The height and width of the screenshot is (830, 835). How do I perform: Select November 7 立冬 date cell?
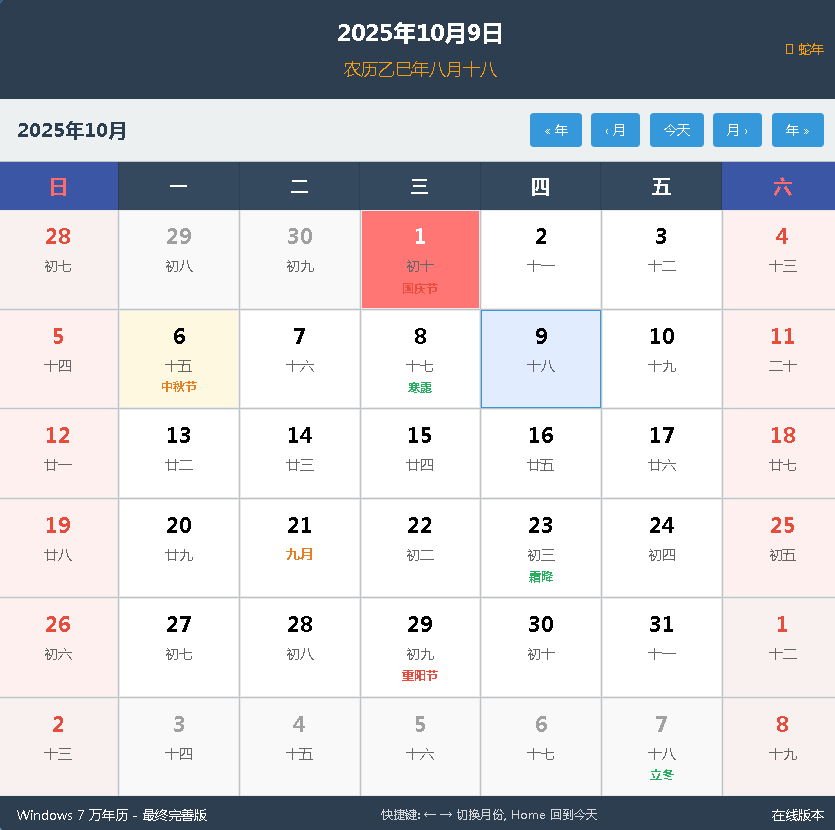point(661,746)
